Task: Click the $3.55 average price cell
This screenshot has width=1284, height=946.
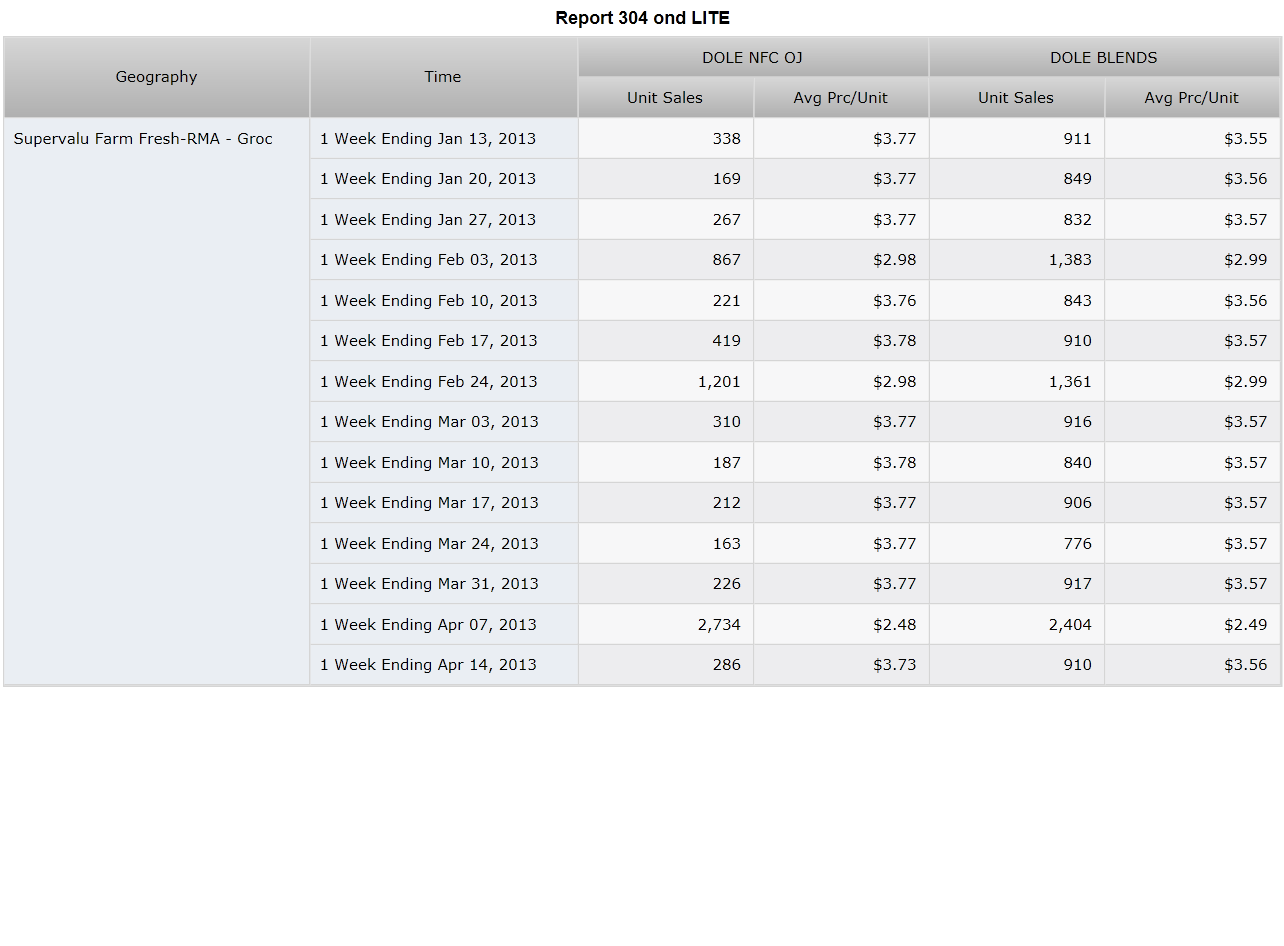Action: coord(1192,139)
